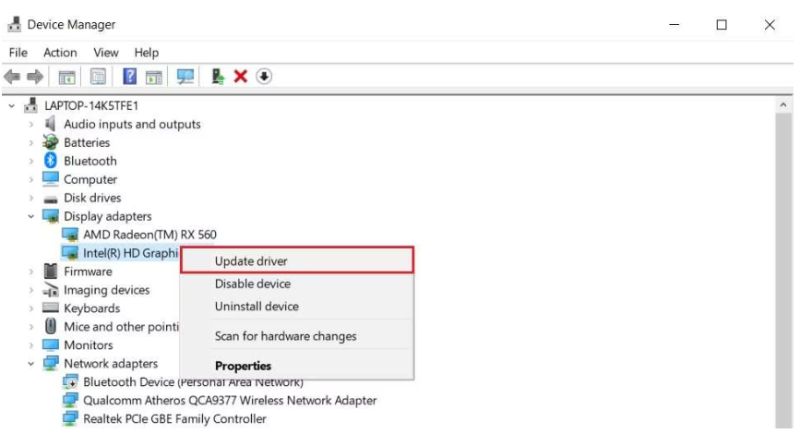Click the Mice and other pointing devices icon
The image size is (800, 446).
pyautogui.click(x=51, y=326)
